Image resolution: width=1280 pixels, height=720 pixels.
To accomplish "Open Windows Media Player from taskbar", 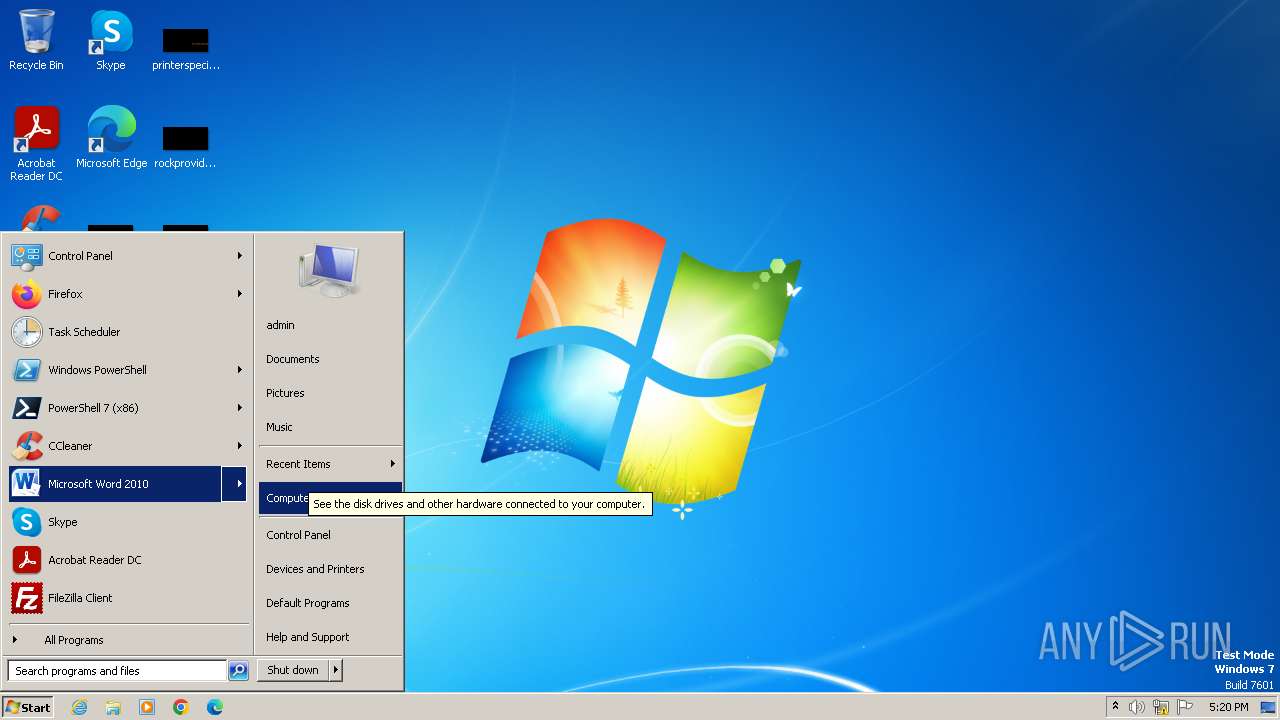I will 147,707.
